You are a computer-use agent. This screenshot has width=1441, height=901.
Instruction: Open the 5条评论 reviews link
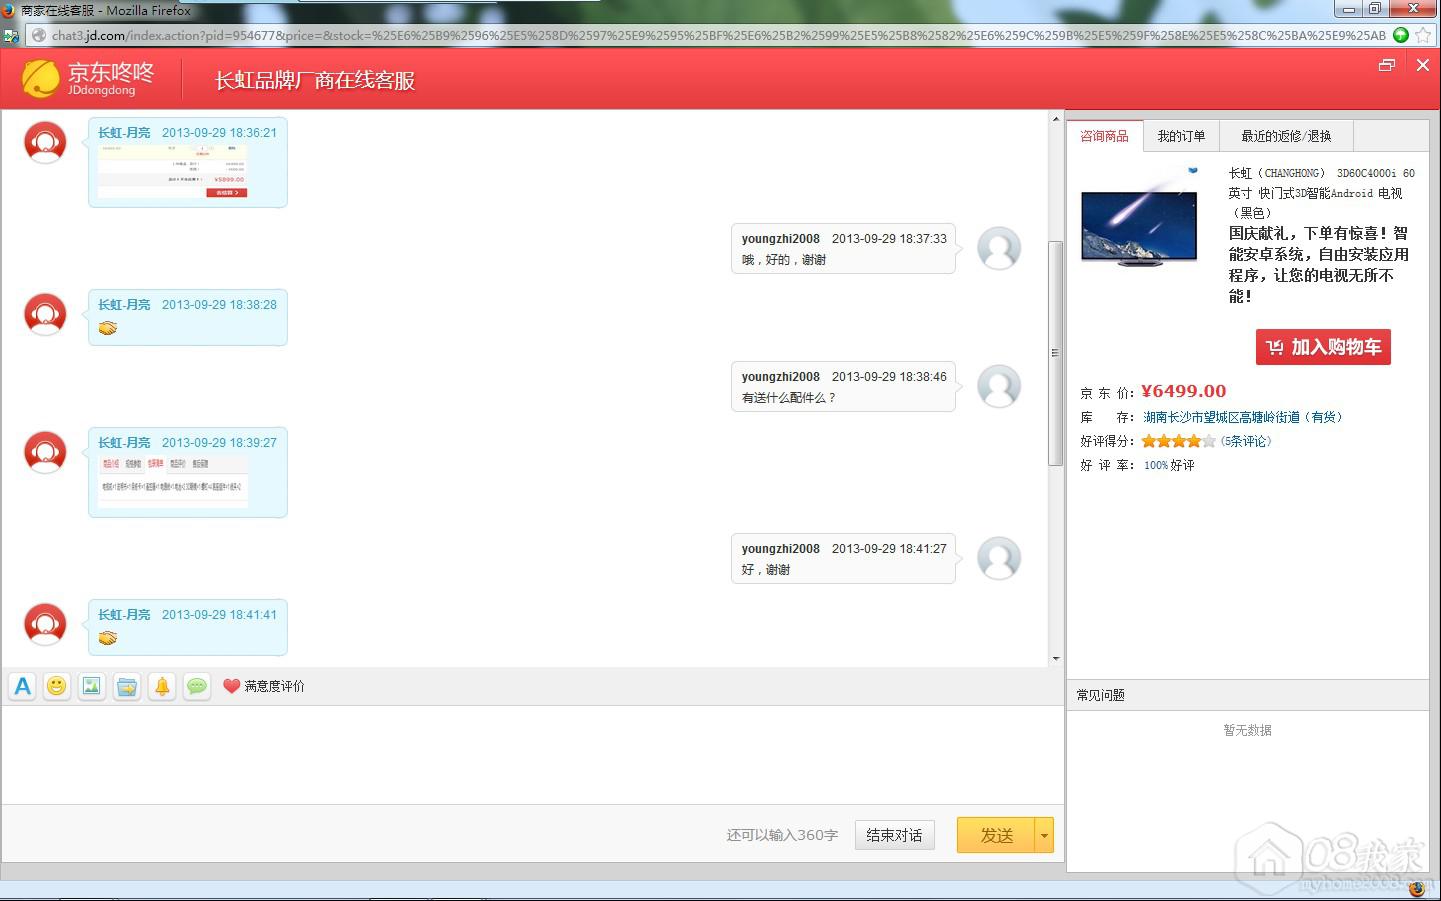1246,441
